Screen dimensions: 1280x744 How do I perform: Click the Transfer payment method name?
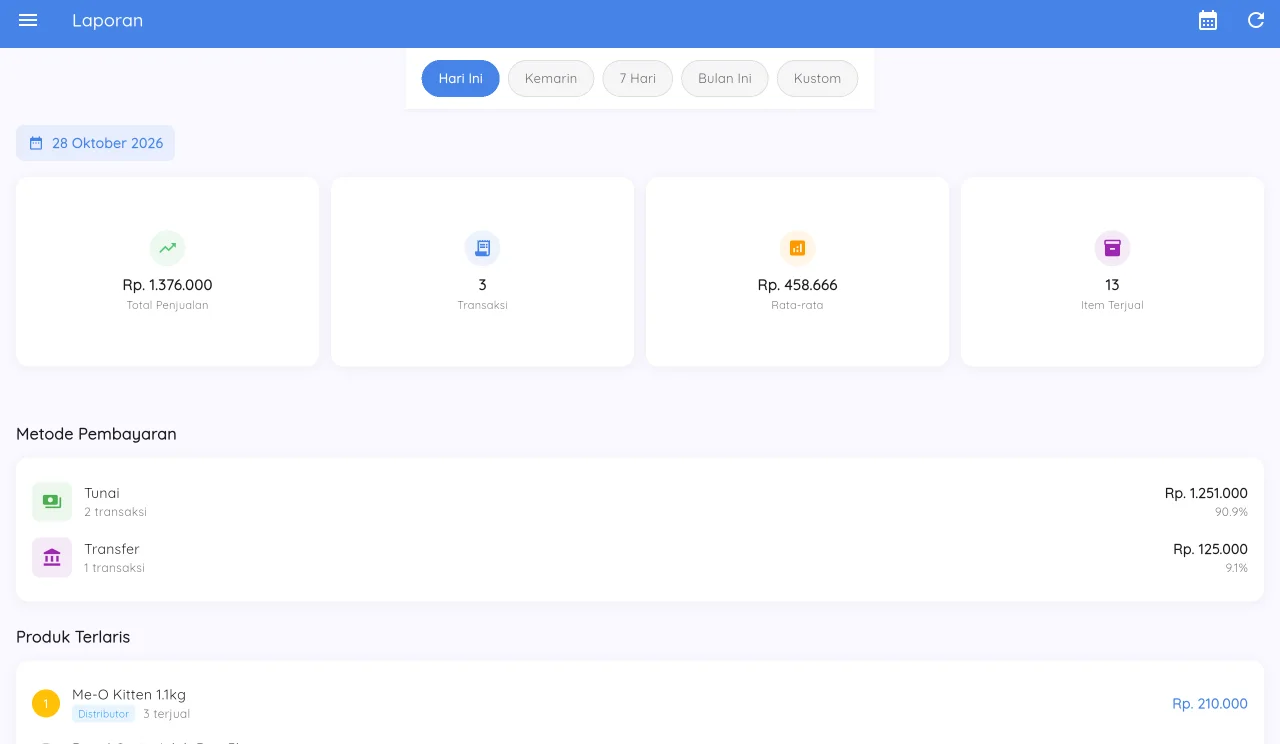pyautogui.click(x=112, y=549)
